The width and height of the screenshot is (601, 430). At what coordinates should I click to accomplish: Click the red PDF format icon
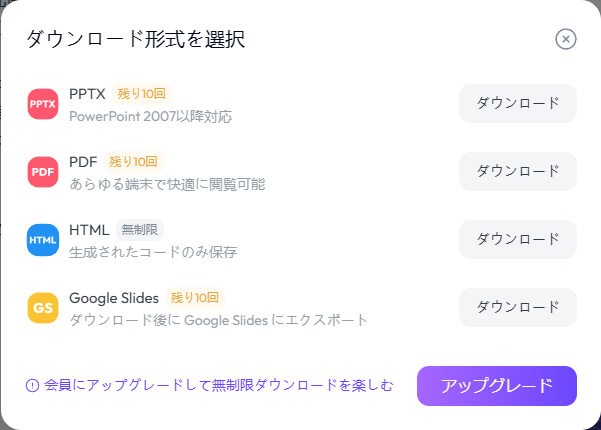43,172
